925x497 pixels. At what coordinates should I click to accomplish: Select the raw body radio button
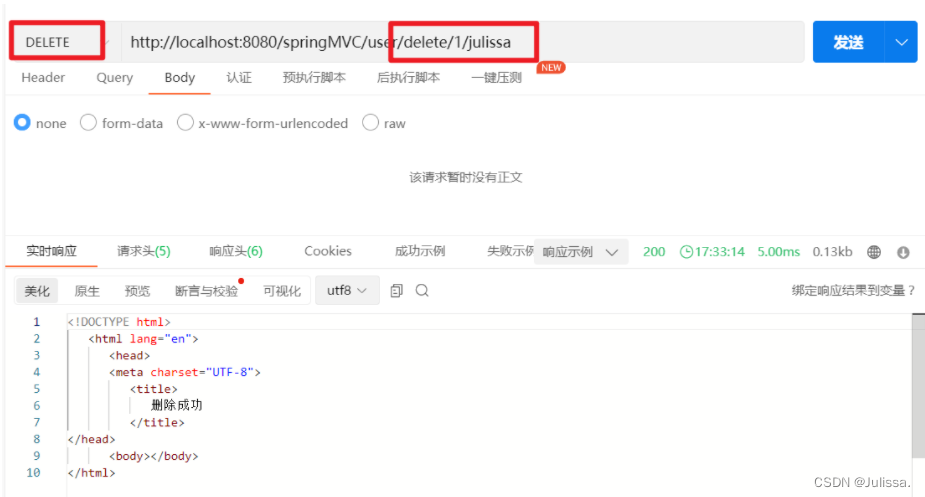coord(370,123)
